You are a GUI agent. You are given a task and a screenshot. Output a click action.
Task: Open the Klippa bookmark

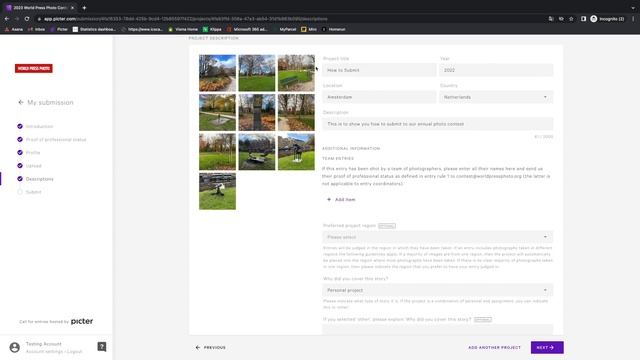click(212, 29)
